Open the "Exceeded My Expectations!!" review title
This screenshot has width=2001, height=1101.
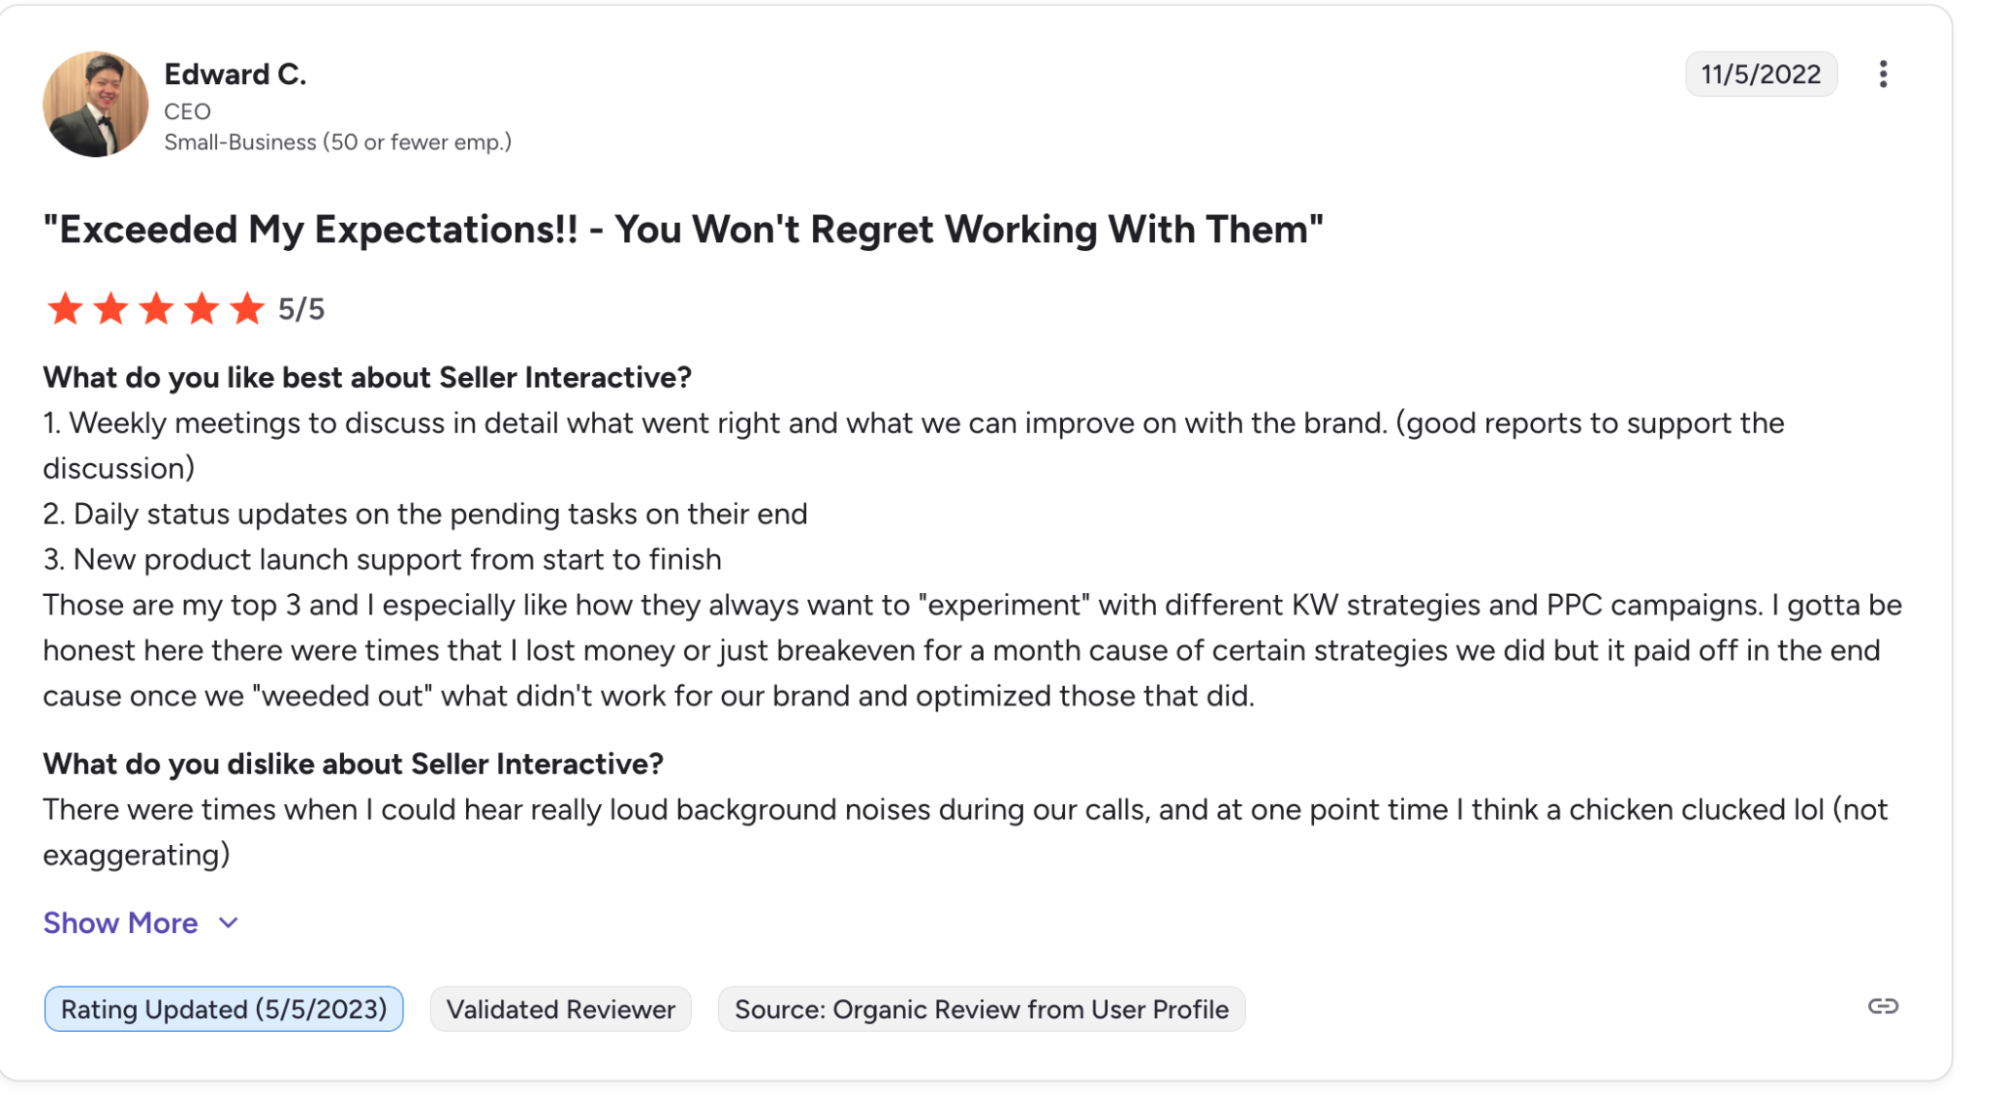[x=683, y=229]
